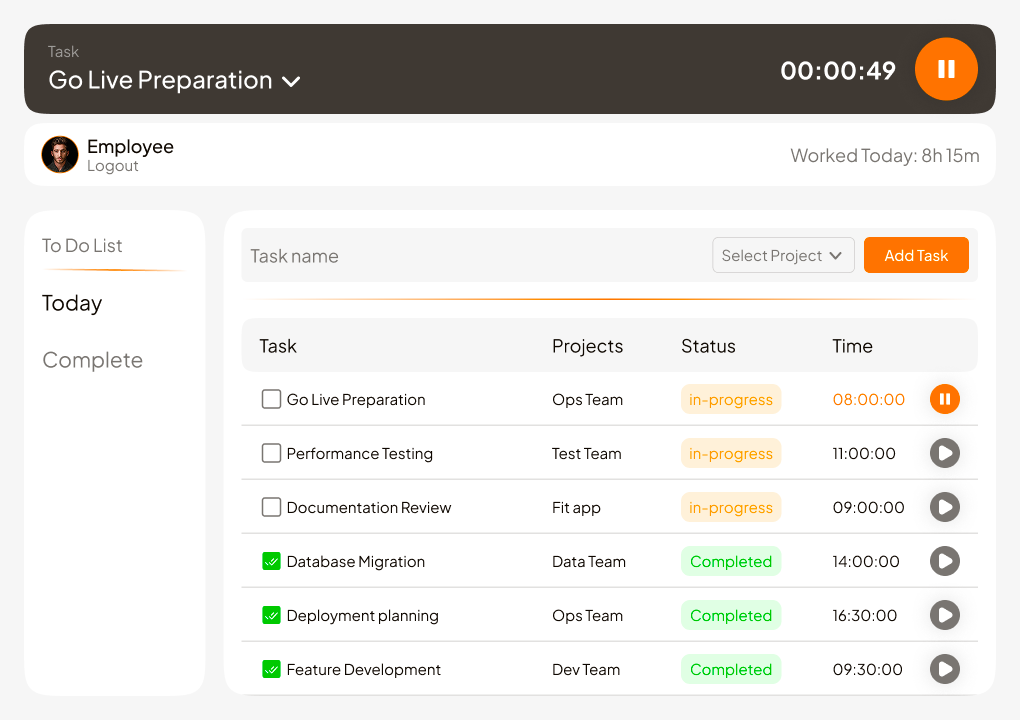
Task: Tick the Performance Testing checkbox
Action: pyautogui.click(x=271, y=454)
